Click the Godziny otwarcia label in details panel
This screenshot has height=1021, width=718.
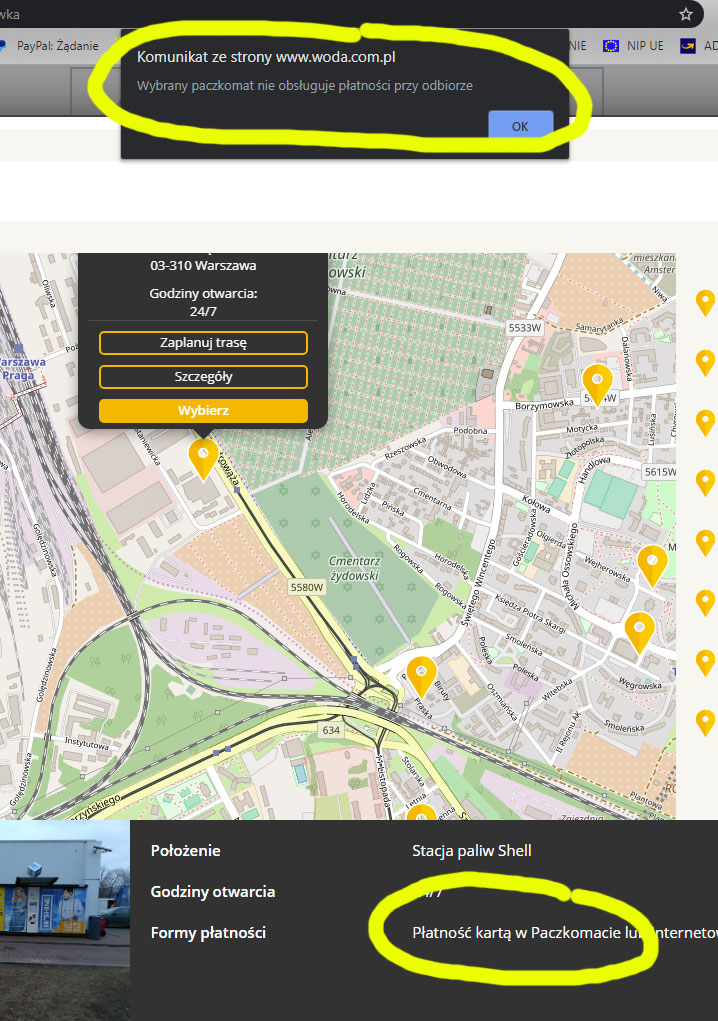point(213,891)
